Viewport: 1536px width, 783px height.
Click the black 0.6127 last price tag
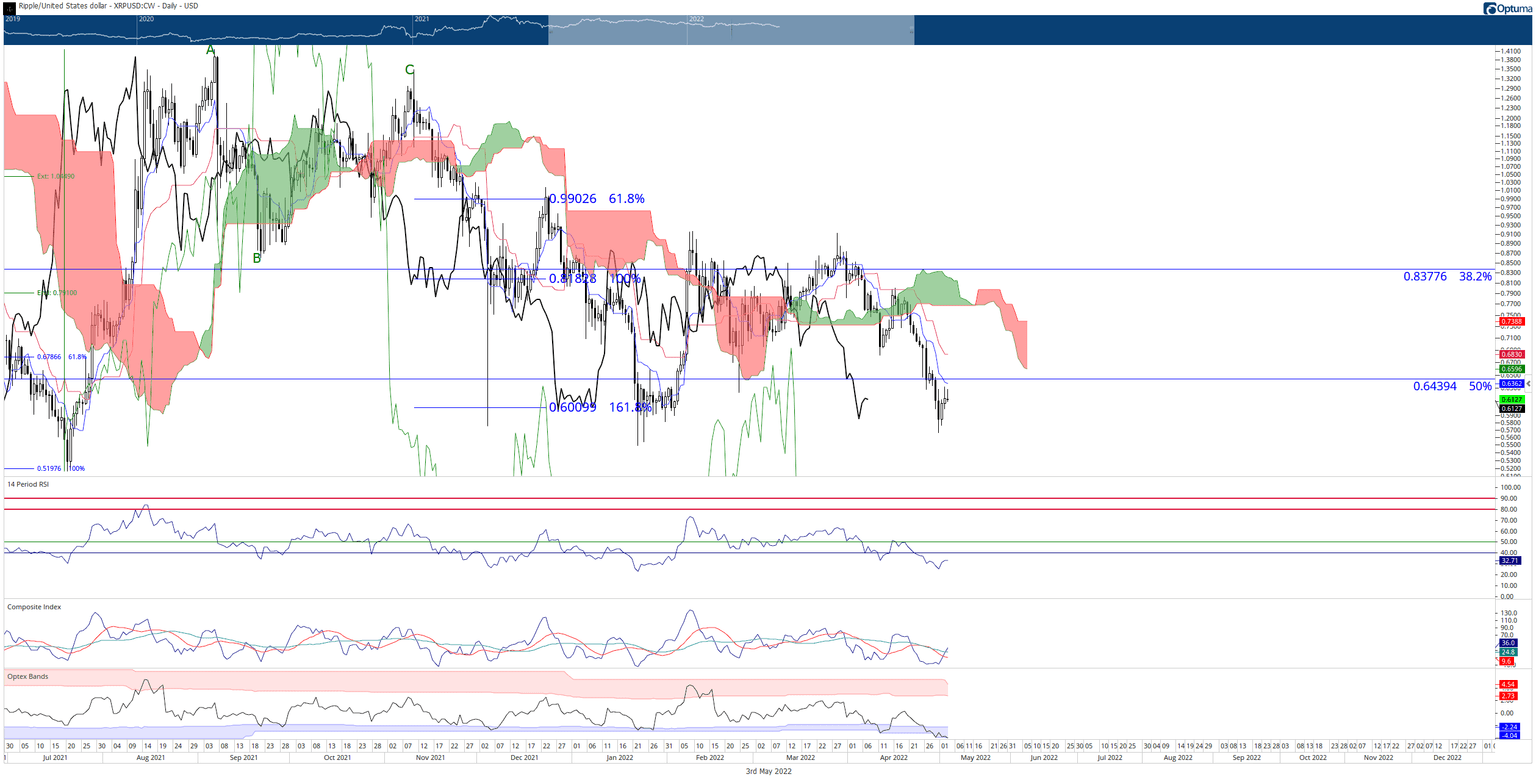point(1510,408)
